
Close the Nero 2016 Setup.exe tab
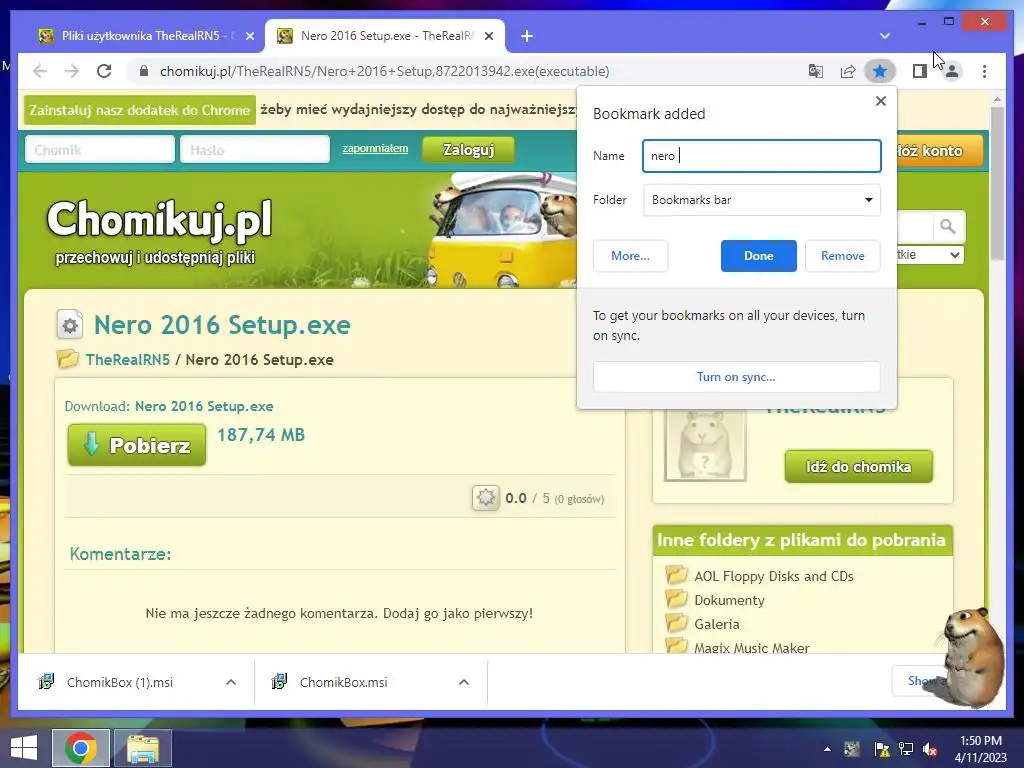[489, 36]
